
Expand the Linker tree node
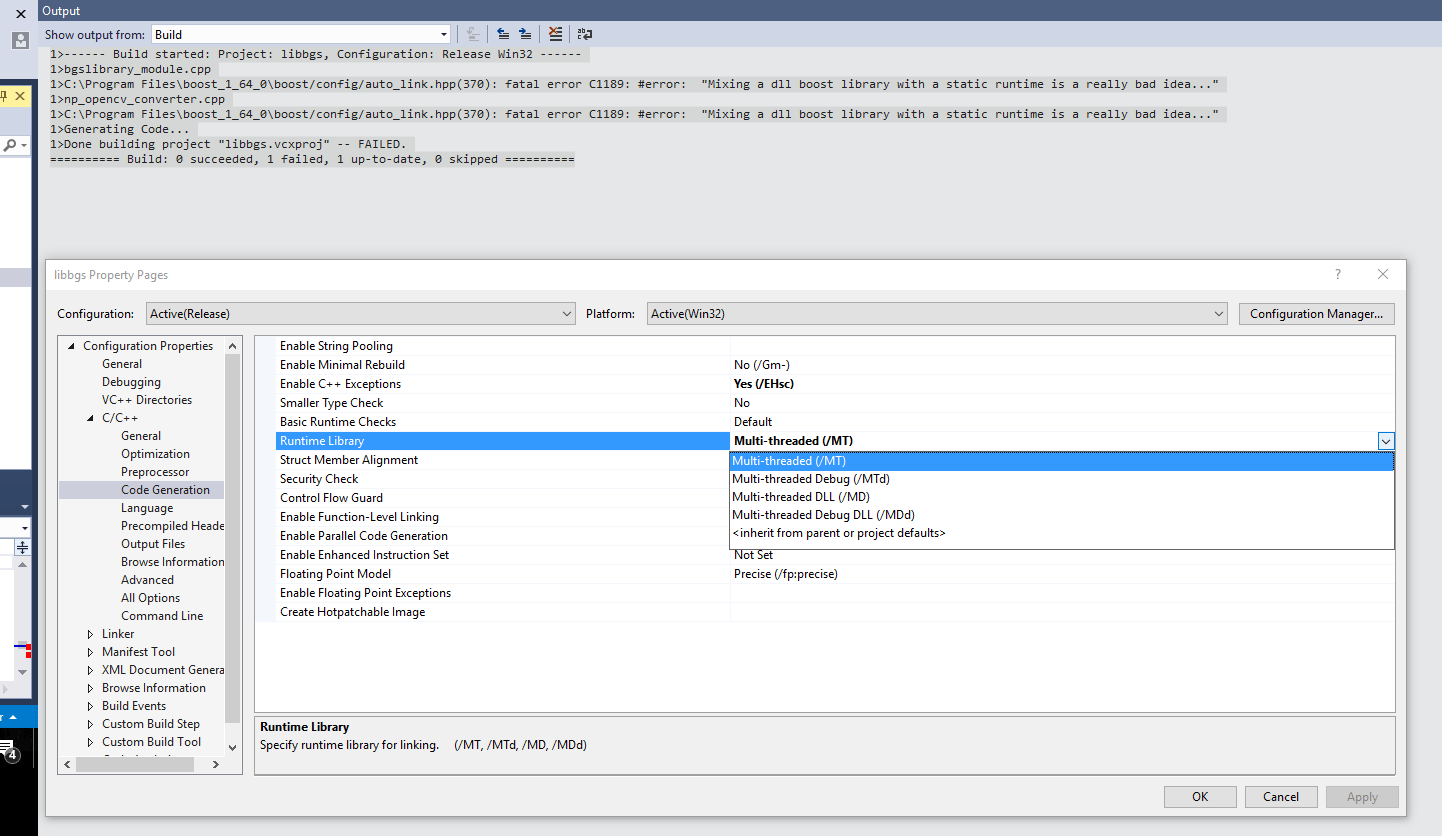(91, 633)
